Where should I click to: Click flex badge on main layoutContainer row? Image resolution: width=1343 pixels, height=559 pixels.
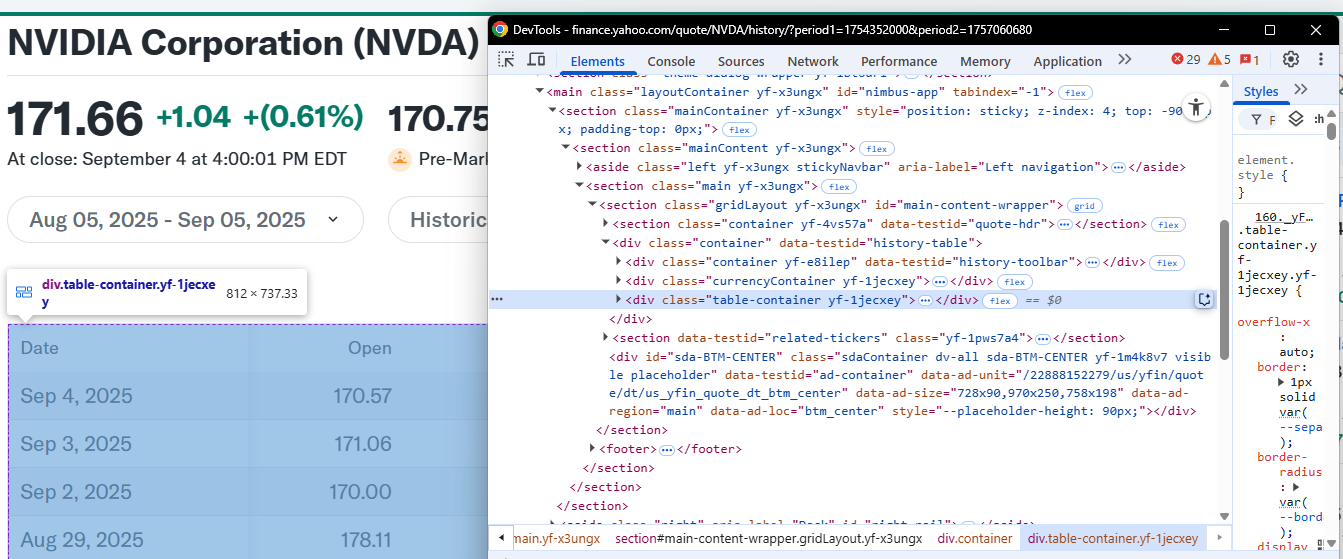[x=1075, y=92]
